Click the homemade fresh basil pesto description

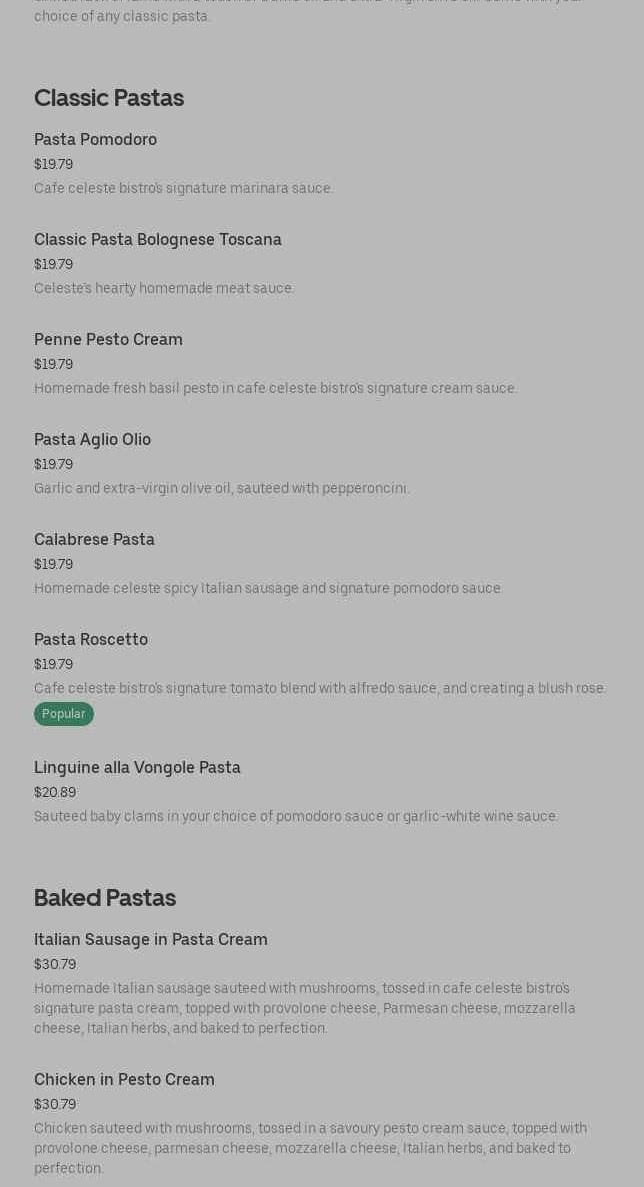[276, 388]
